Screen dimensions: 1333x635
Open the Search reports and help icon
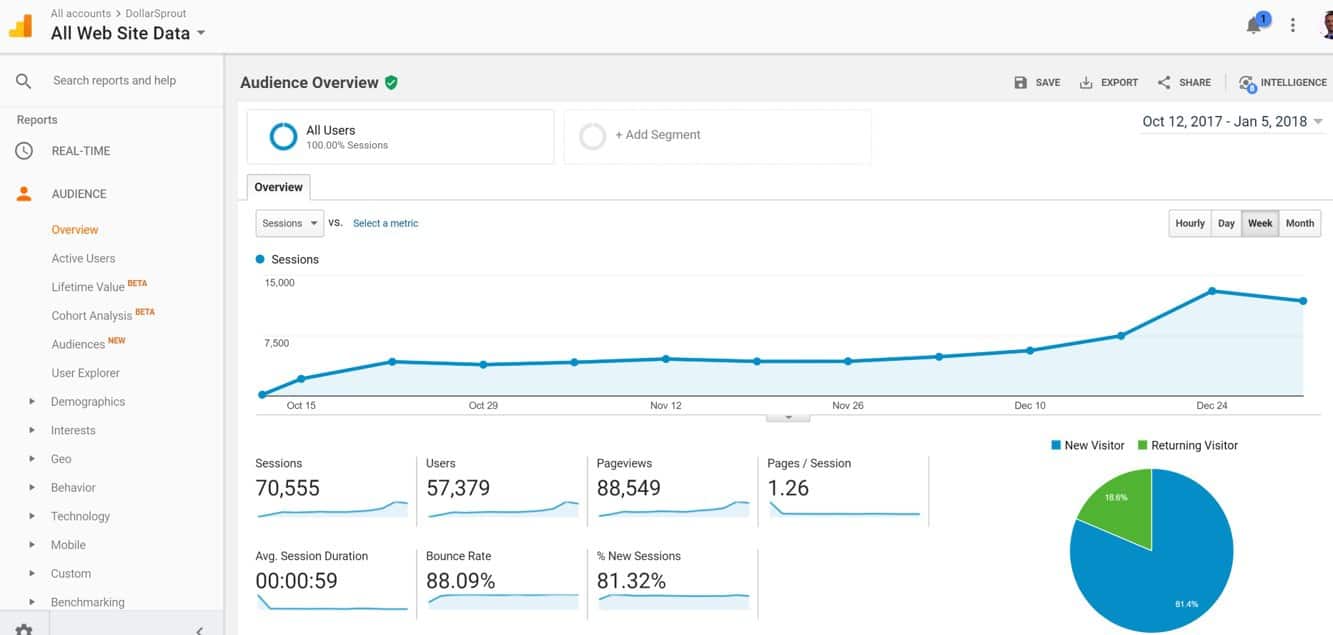(24, 80)
